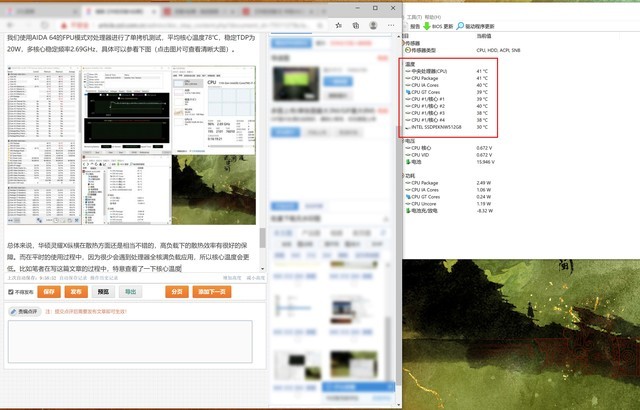Image resolution: width=640 pixels, height=410 pixels.
Task: Click the editor vertical scrollbar thumb
Action: pos(262,238)
